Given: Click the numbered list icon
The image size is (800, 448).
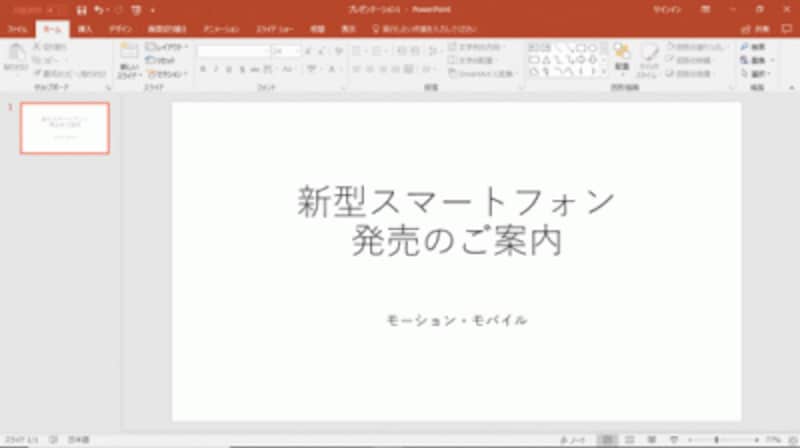Looking at the screenshot, I should tap(378, 52).
